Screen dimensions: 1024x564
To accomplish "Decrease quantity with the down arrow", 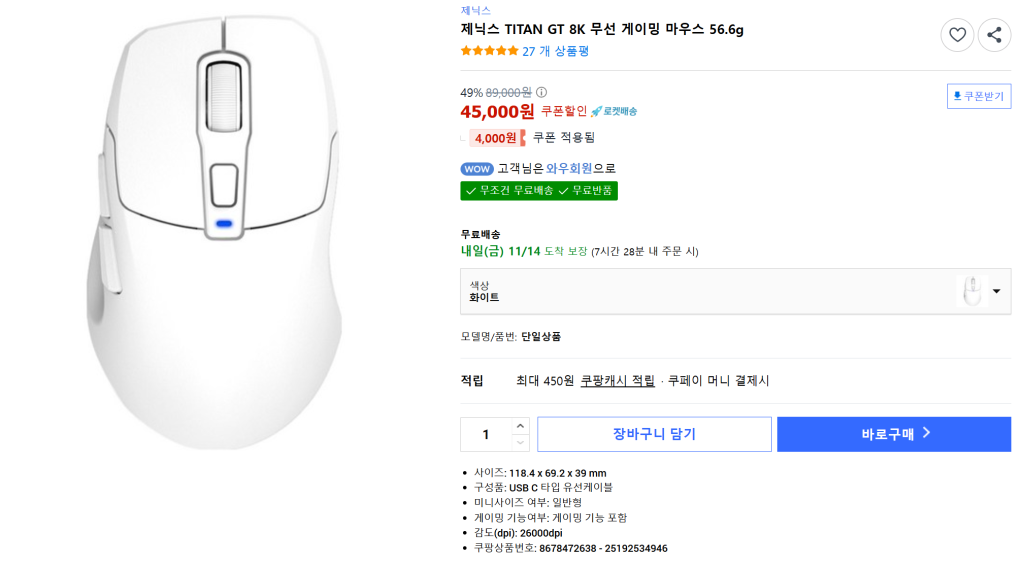I will [x=520, y=442].
